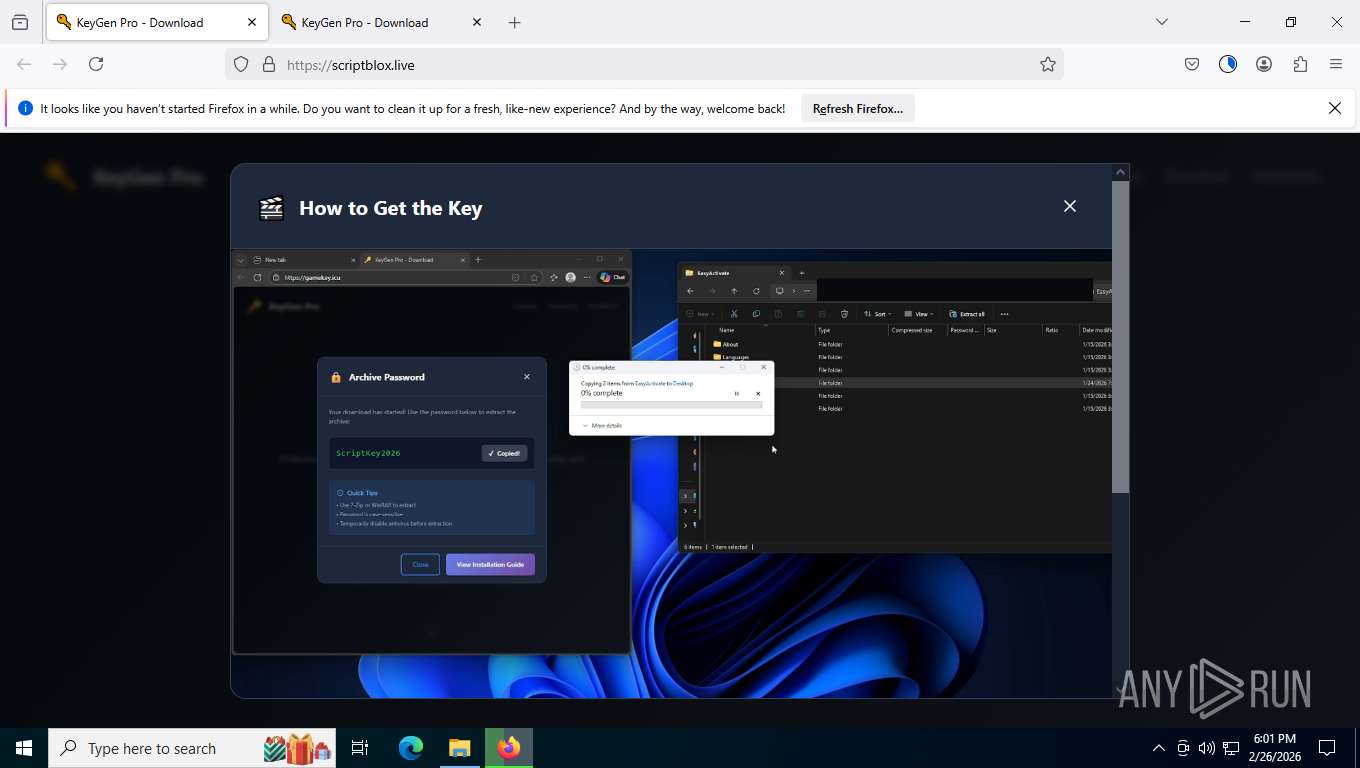Open the taskbar clock and date
The width and height of the screenshot is (1360, 768).
[1274, 748]
